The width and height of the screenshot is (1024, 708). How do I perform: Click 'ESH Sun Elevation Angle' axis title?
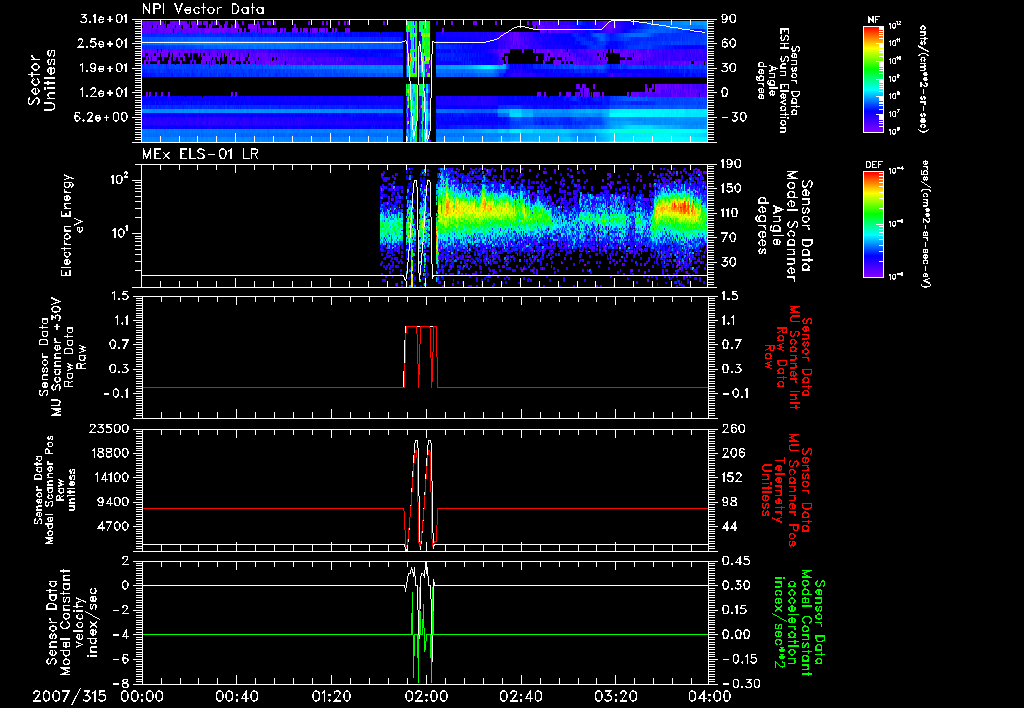click(x=778, y=80)
